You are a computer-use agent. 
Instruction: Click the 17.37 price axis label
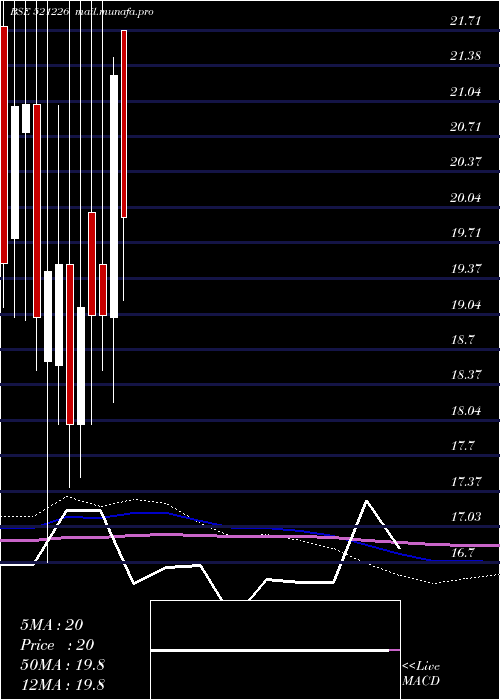tap(466, 482)
